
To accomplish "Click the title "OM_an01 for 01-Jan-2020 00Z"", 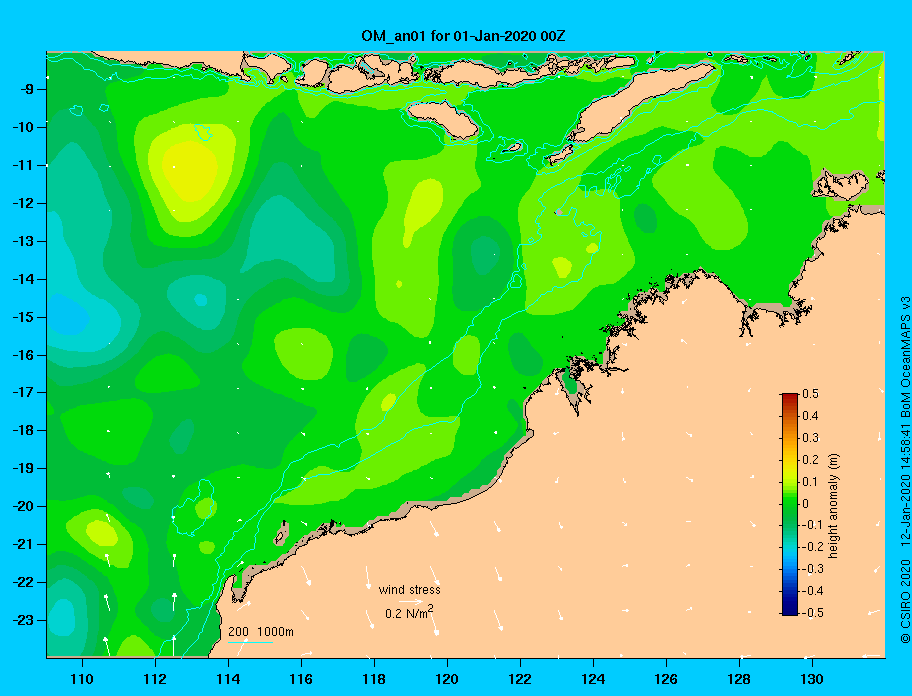I will point(463,36).
